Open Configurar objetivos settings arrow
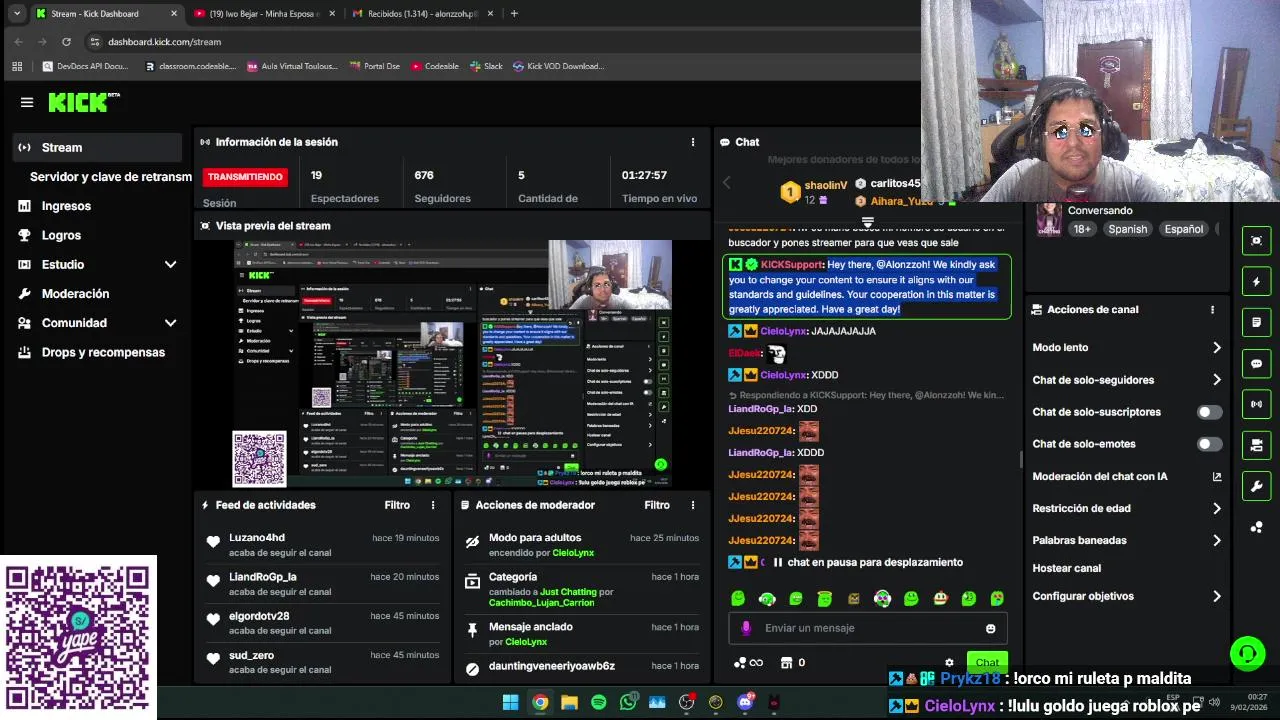The image size is (1280, 720). (x=1216, y=596)
